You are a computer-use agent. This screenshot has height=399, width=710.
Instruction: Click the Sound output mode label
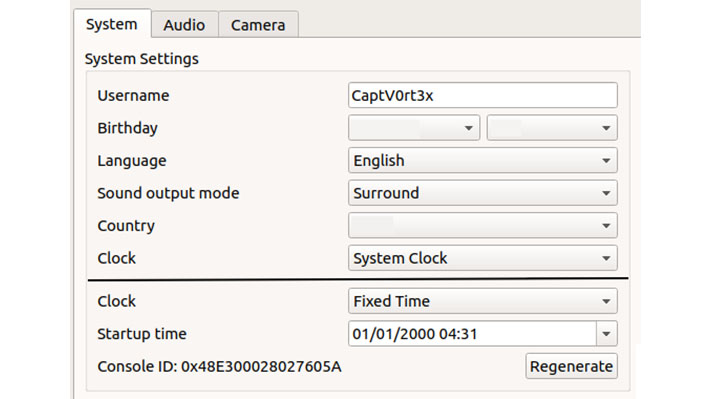click(x=168, y=193)
